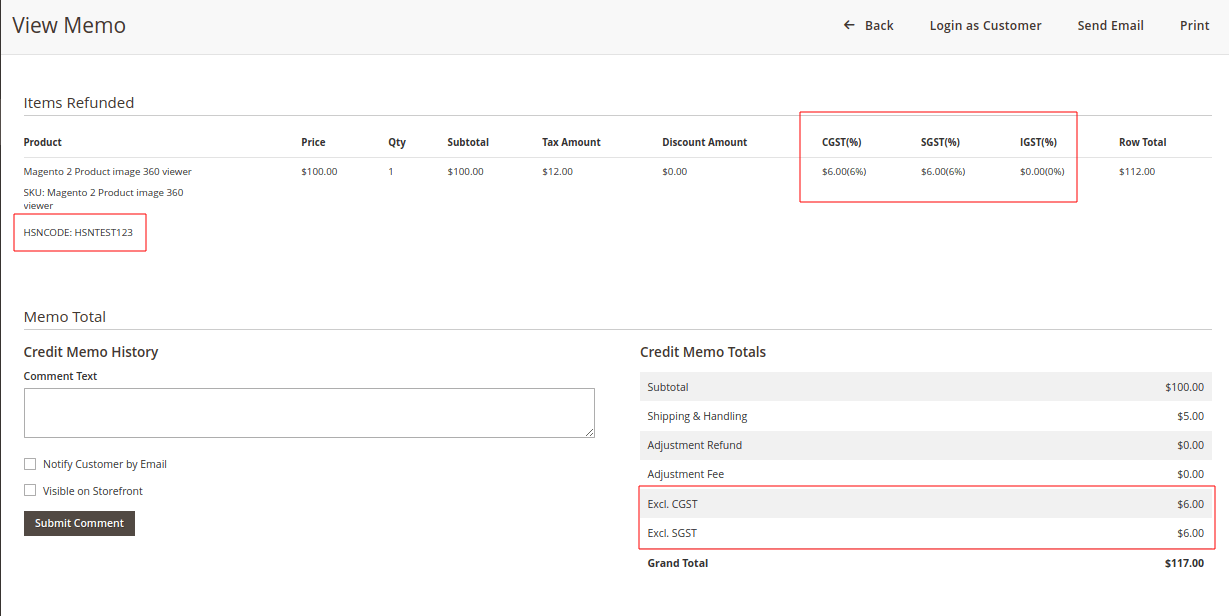
Task: Click the Back arrow icon
Action: 849,25
